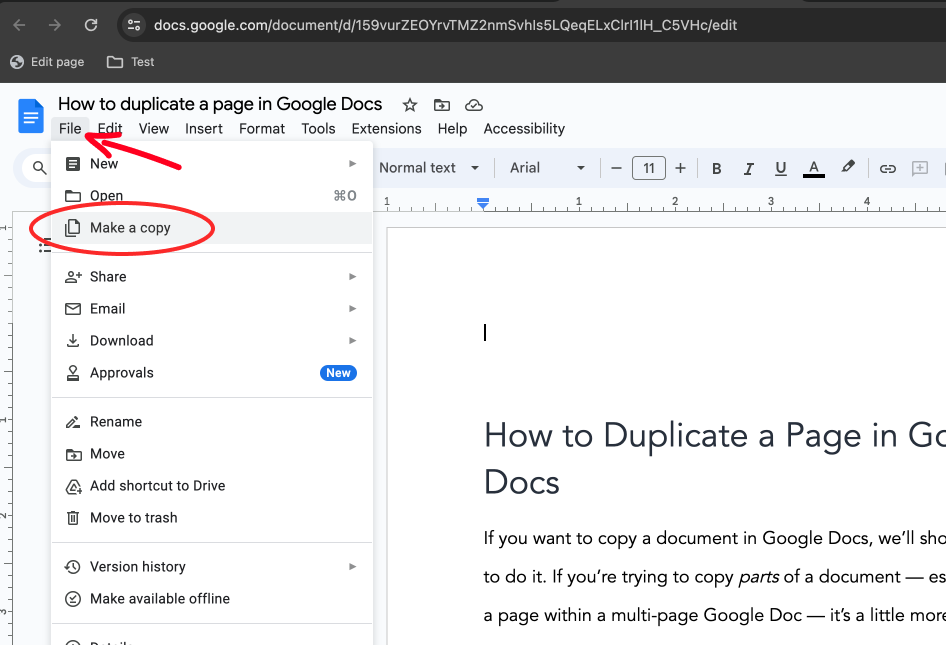Open the Tools menu
This screenshot has width=946, height=645.
319,129
